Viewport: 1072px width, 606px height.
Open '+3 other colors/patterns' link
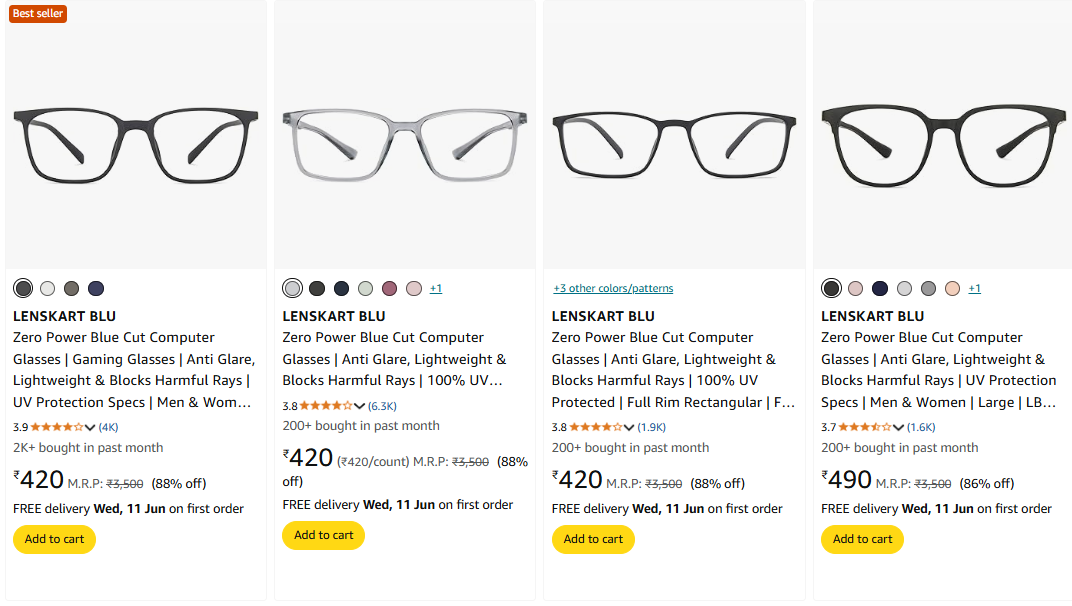coord(613,289)
